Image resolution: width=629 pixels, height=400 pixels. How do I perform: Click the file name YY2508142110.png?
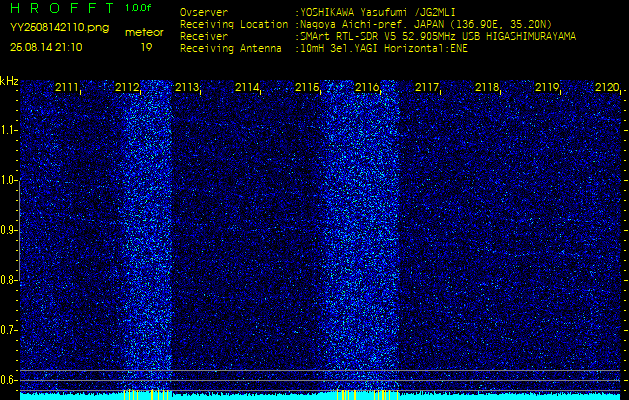click(59, 28)
